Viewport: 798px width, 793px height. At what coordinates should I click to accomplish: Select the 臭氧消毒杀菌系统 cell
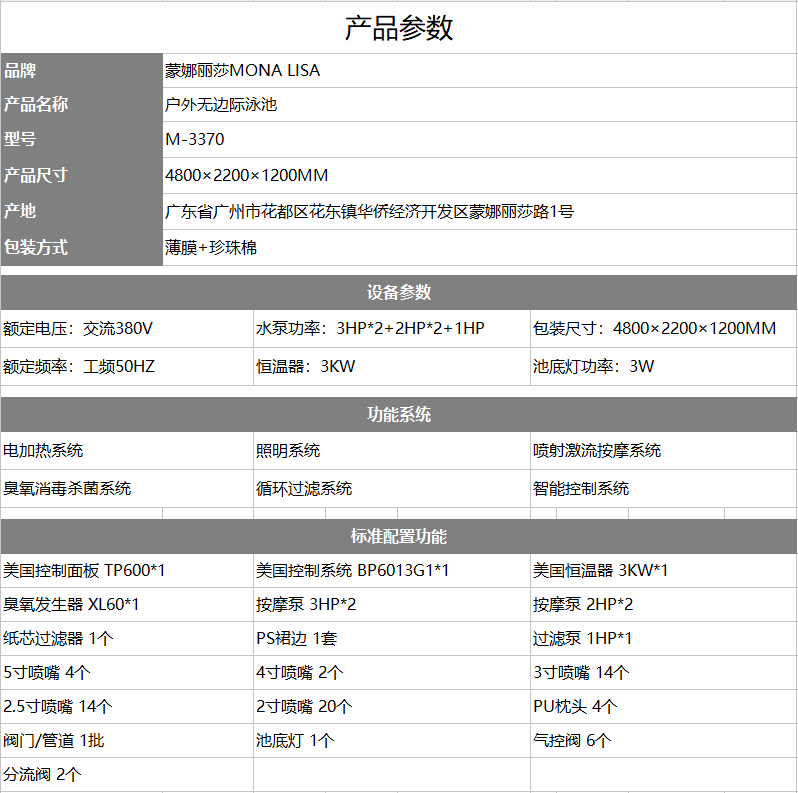point(67,488)
